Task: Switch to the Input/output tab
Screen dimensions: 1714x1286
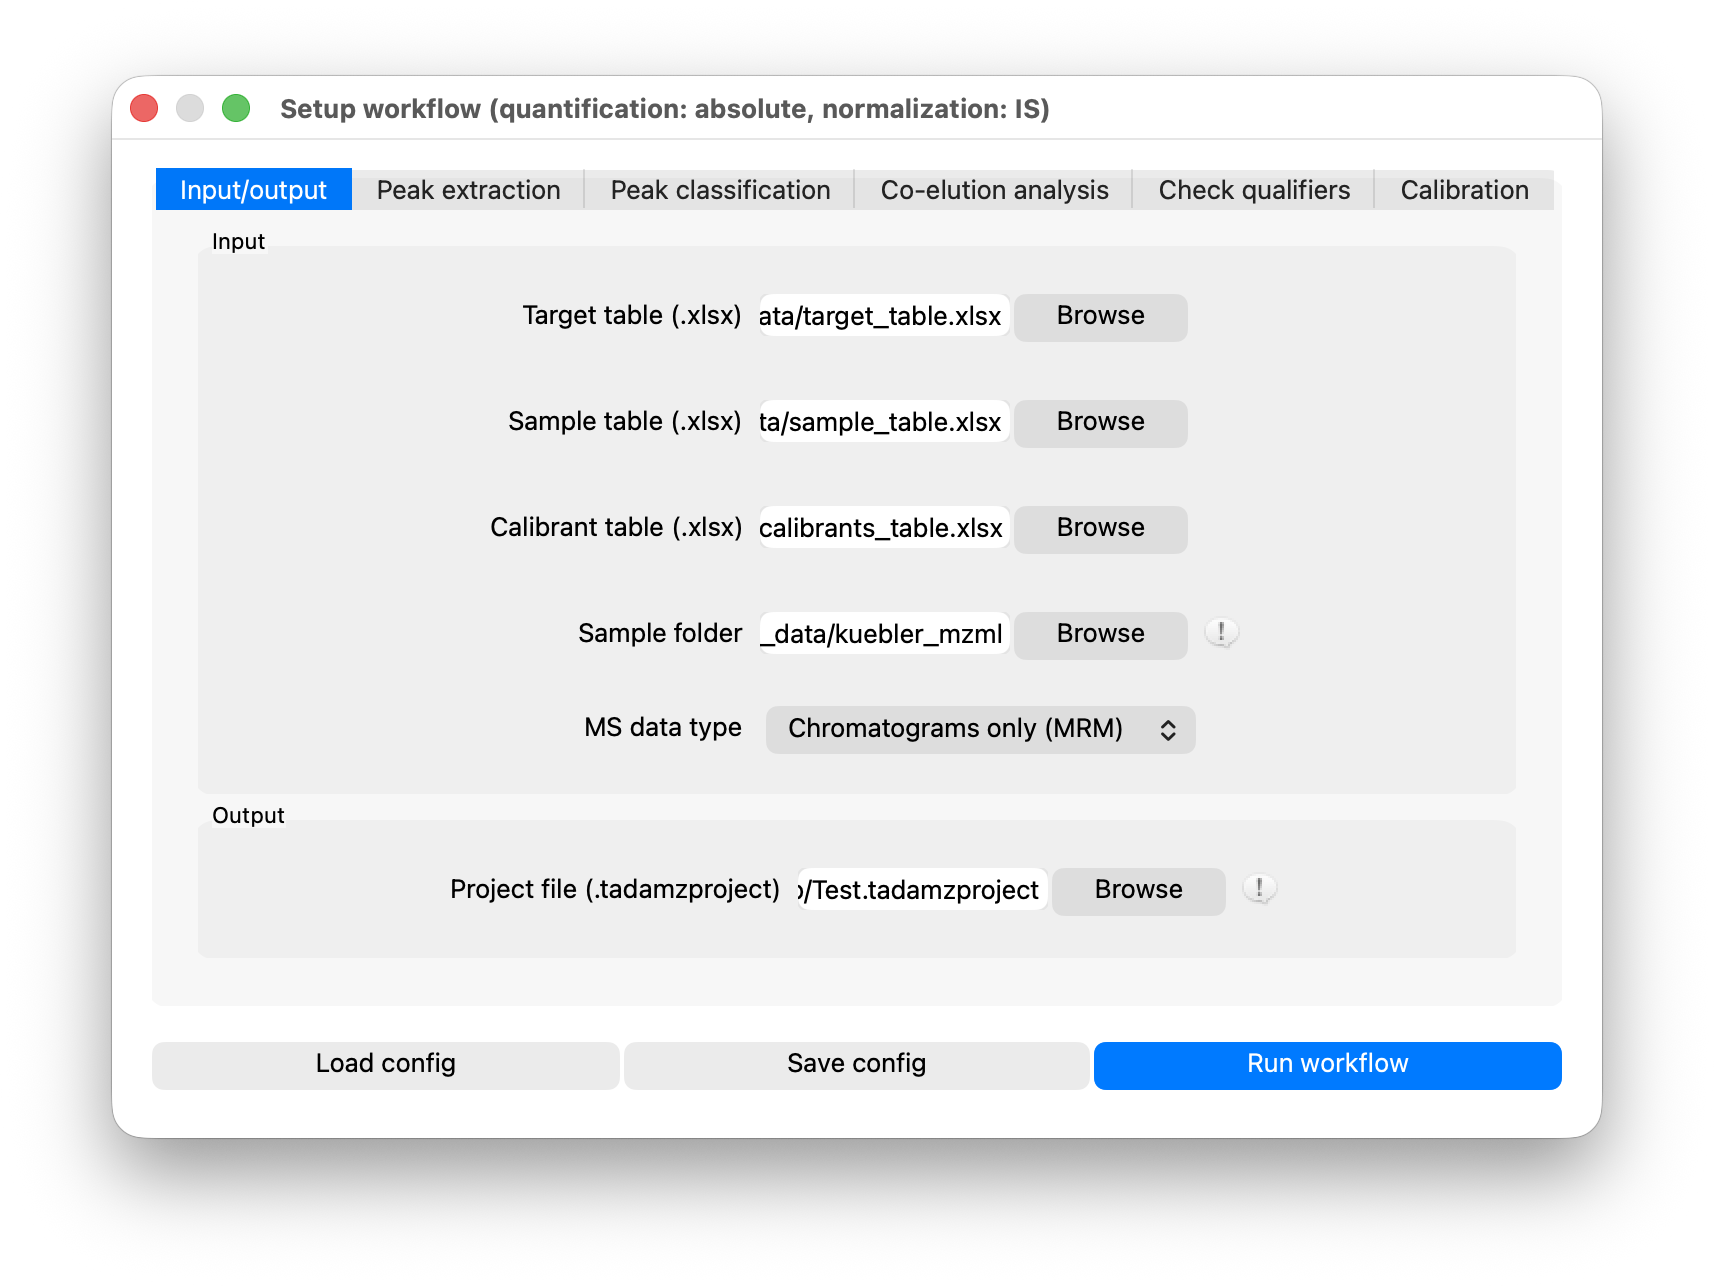Action: click(254, 190)
